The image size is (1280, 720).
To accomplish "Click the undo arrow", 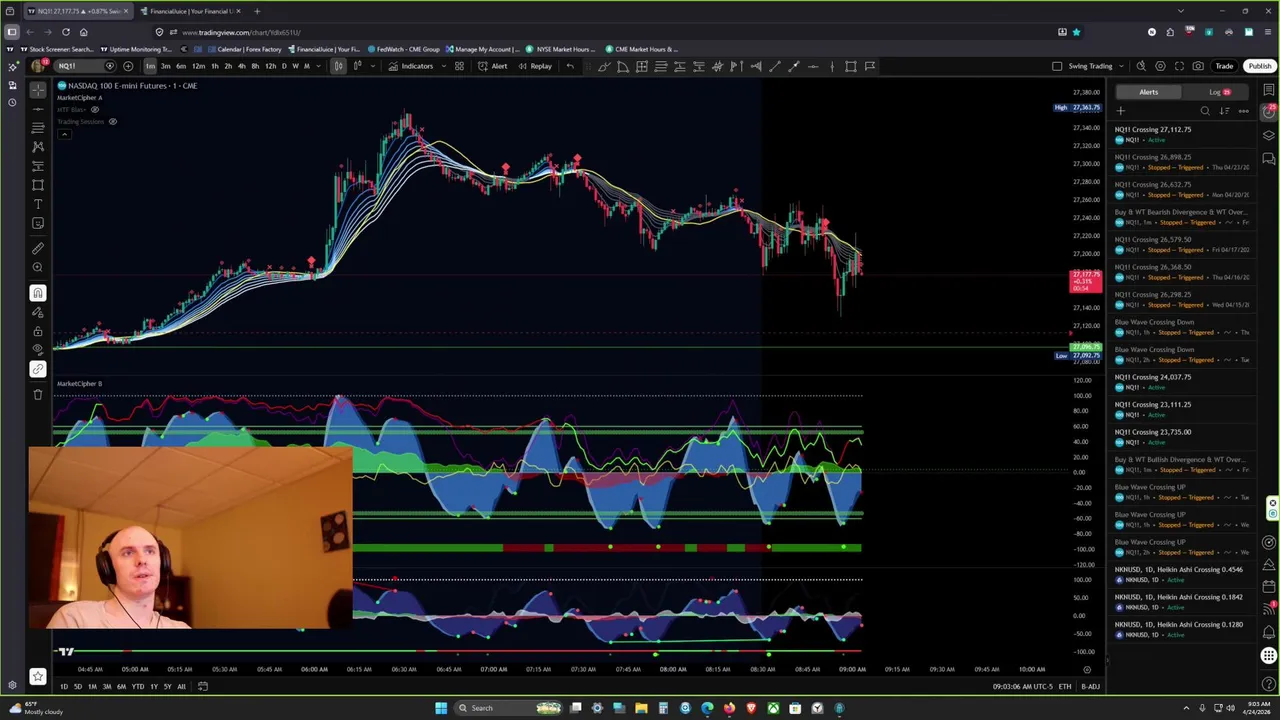I will [x=570, y=66].
